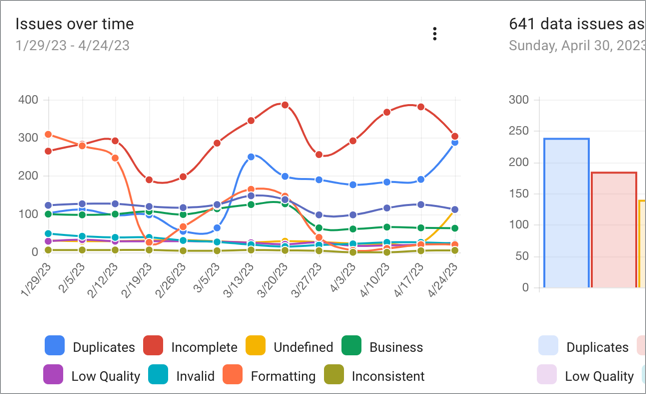Toggle the Undefined series legend item
Viewport: 646px width, 394px height.
coord(290,346)
